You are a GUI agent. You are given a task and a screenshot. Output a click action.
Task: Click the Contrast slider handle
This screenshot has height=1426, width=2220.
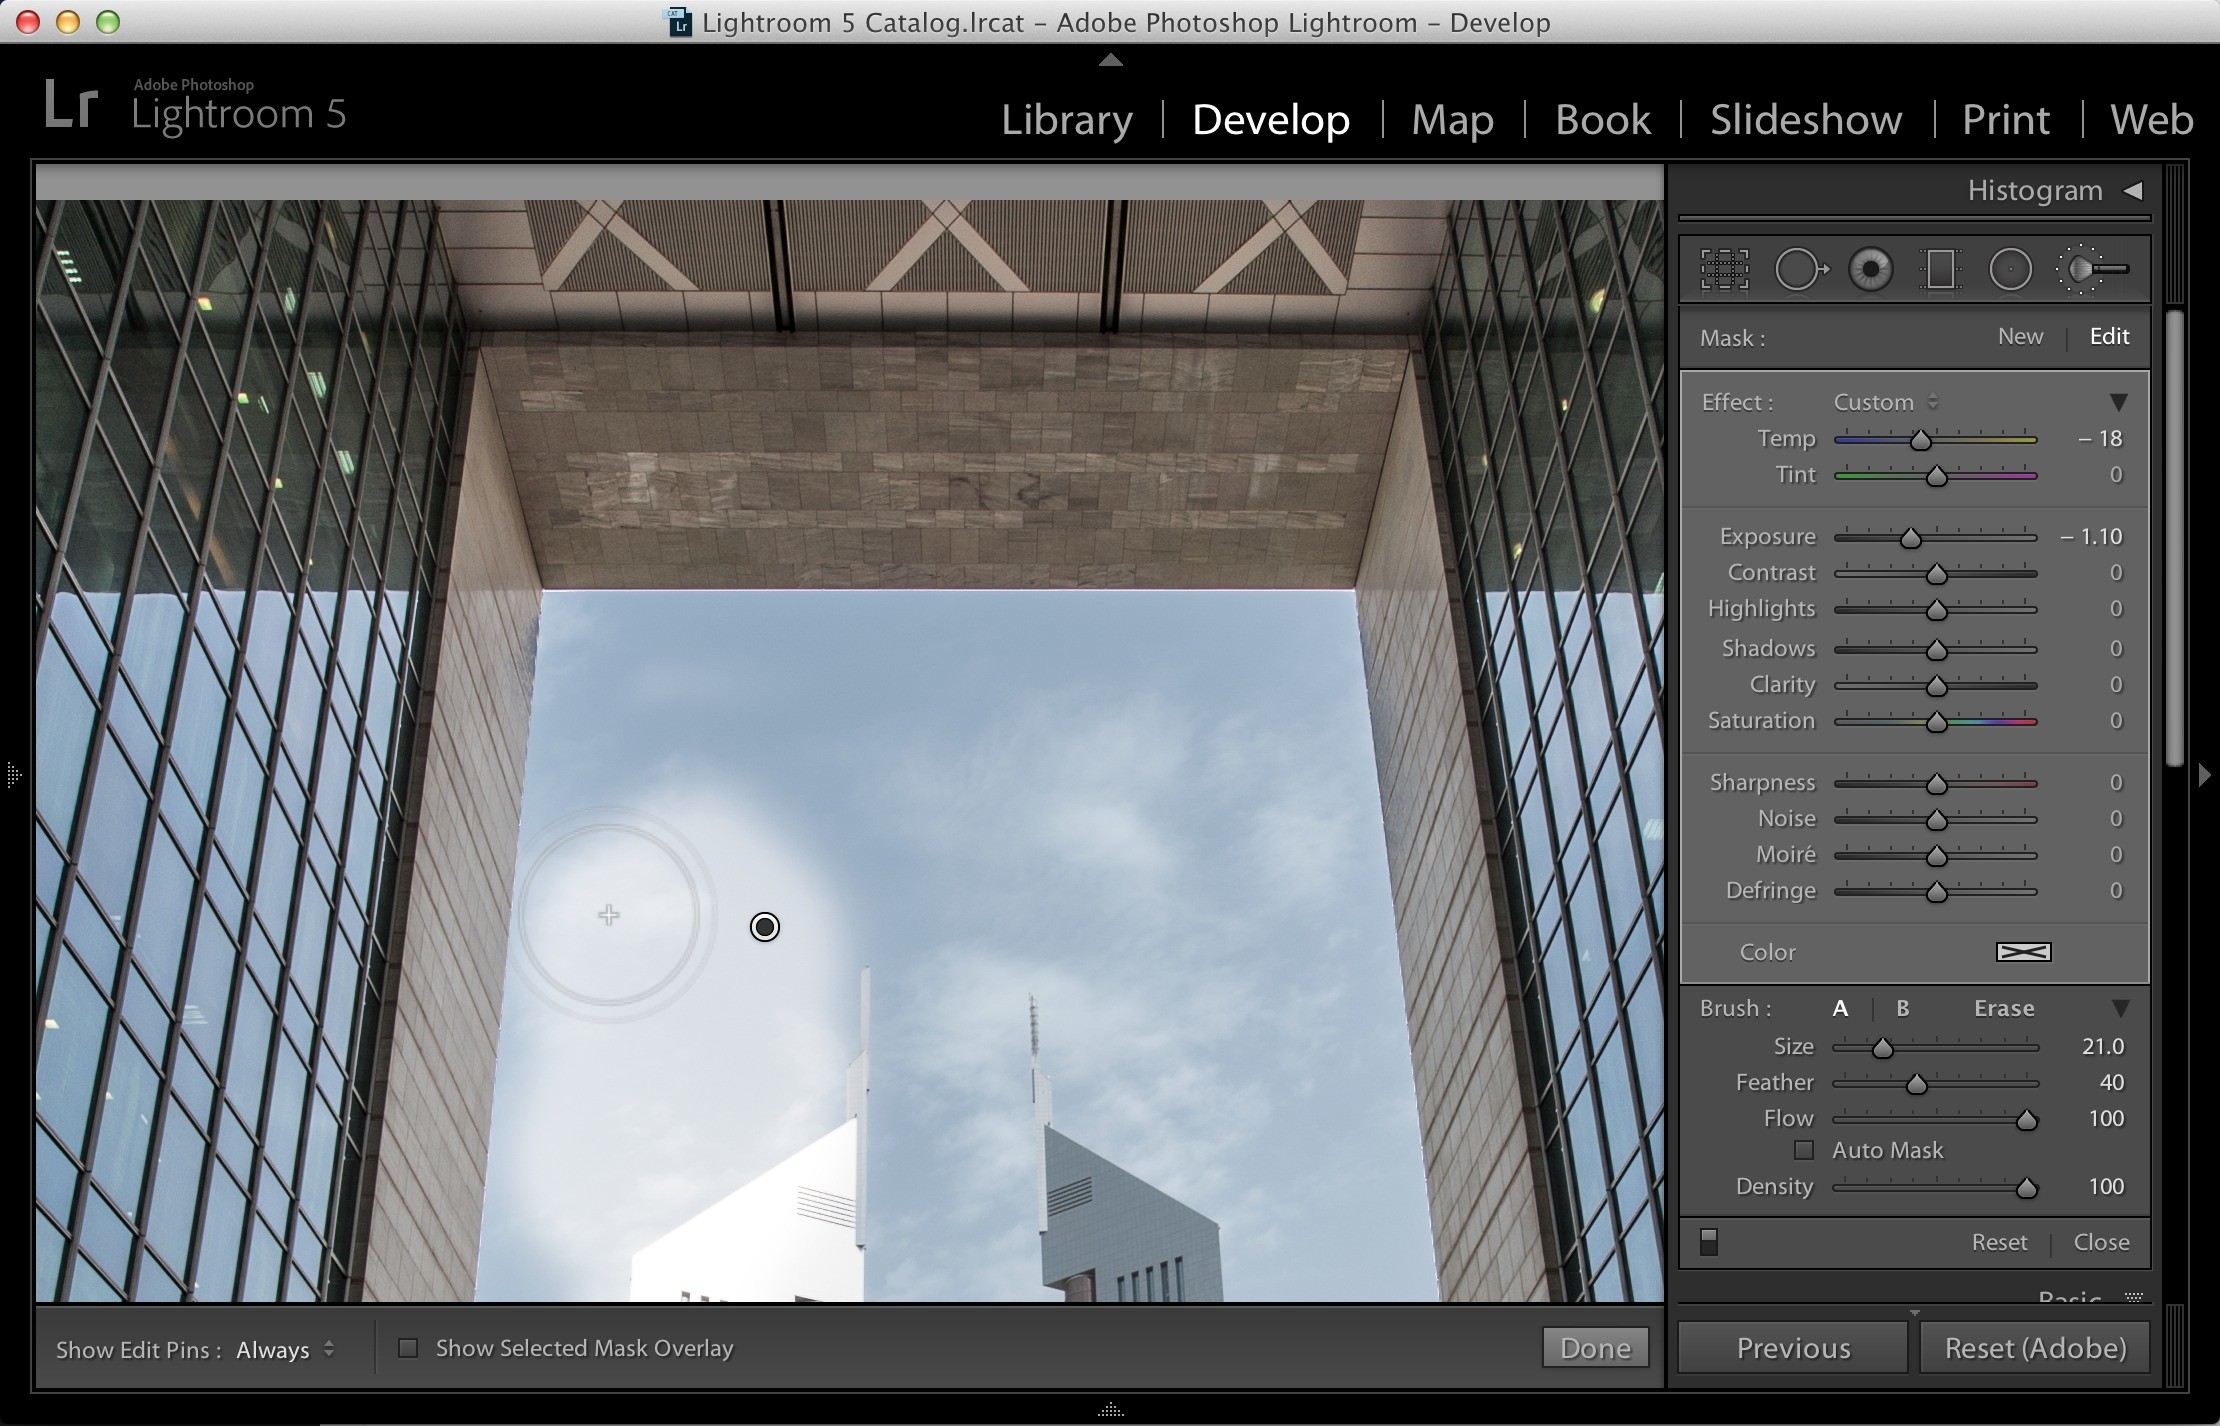(x=1936, y=574)
